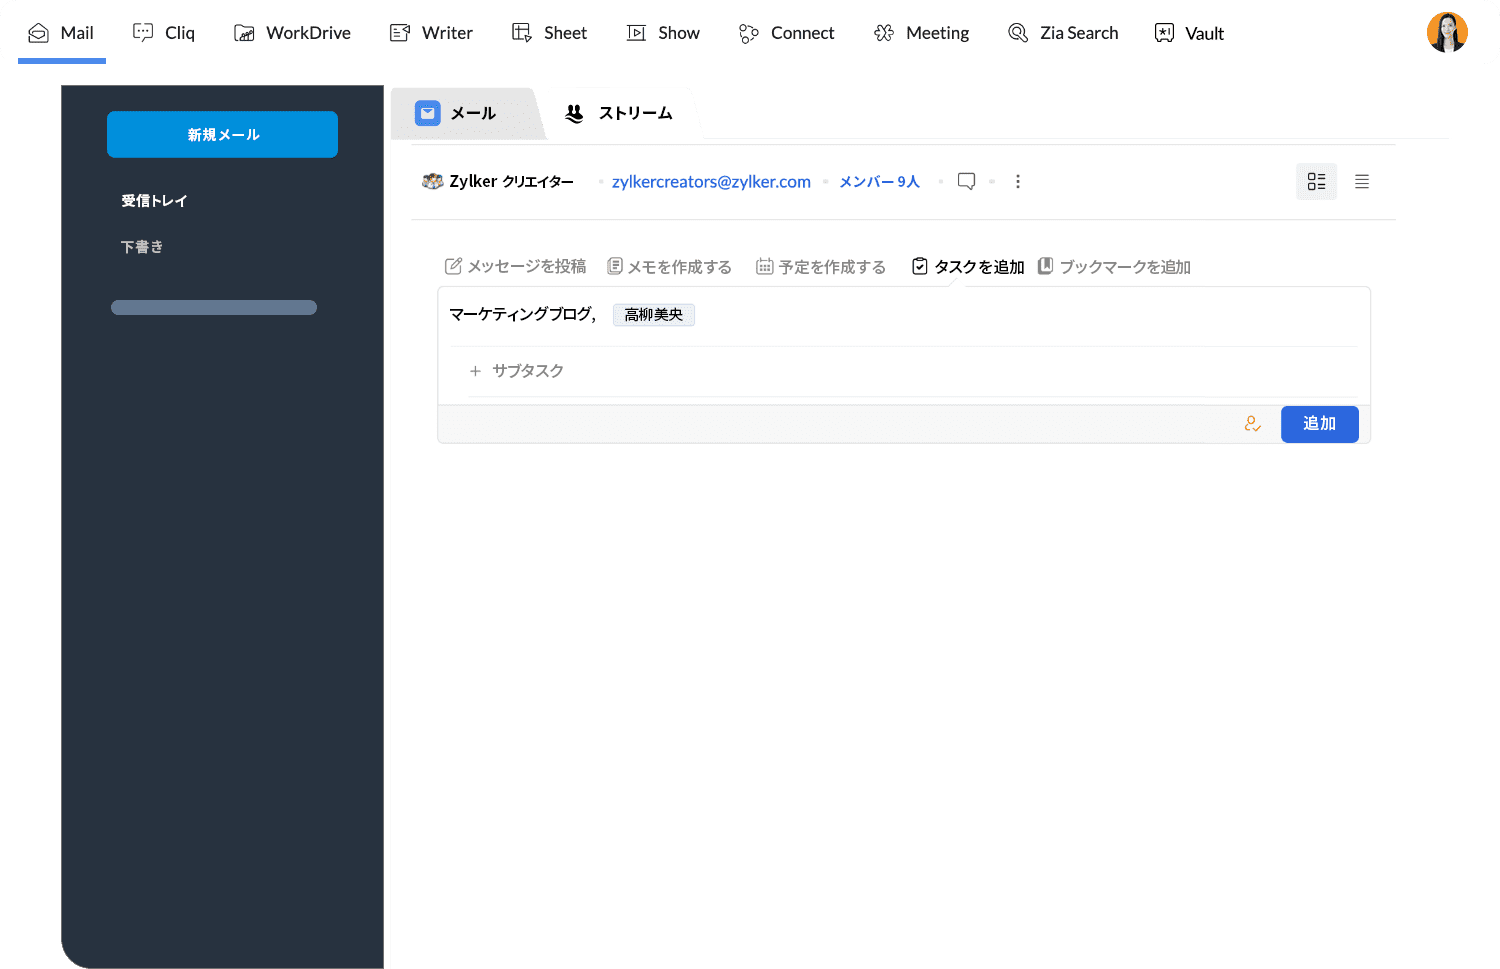Click the orange assign-user icon

point(1252,424)
